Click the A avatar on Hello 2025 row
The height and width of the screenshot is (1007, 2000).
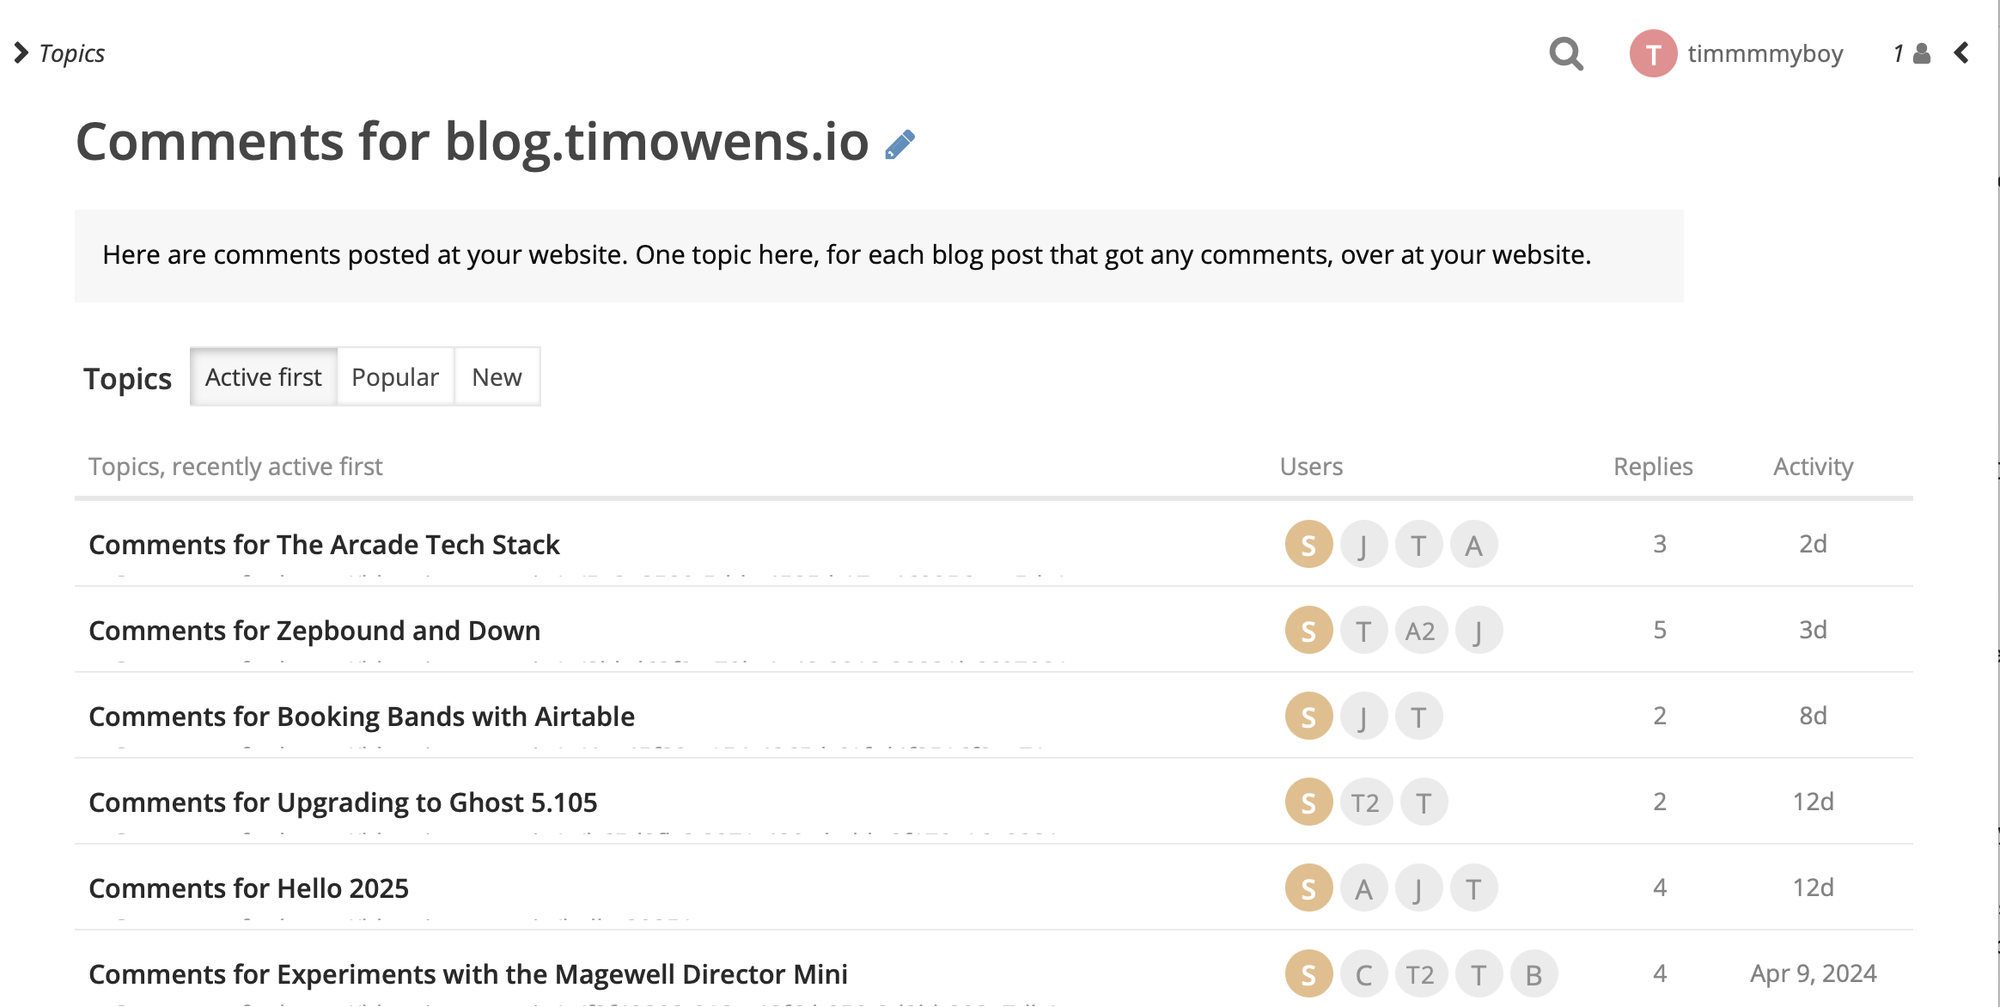1364,889
